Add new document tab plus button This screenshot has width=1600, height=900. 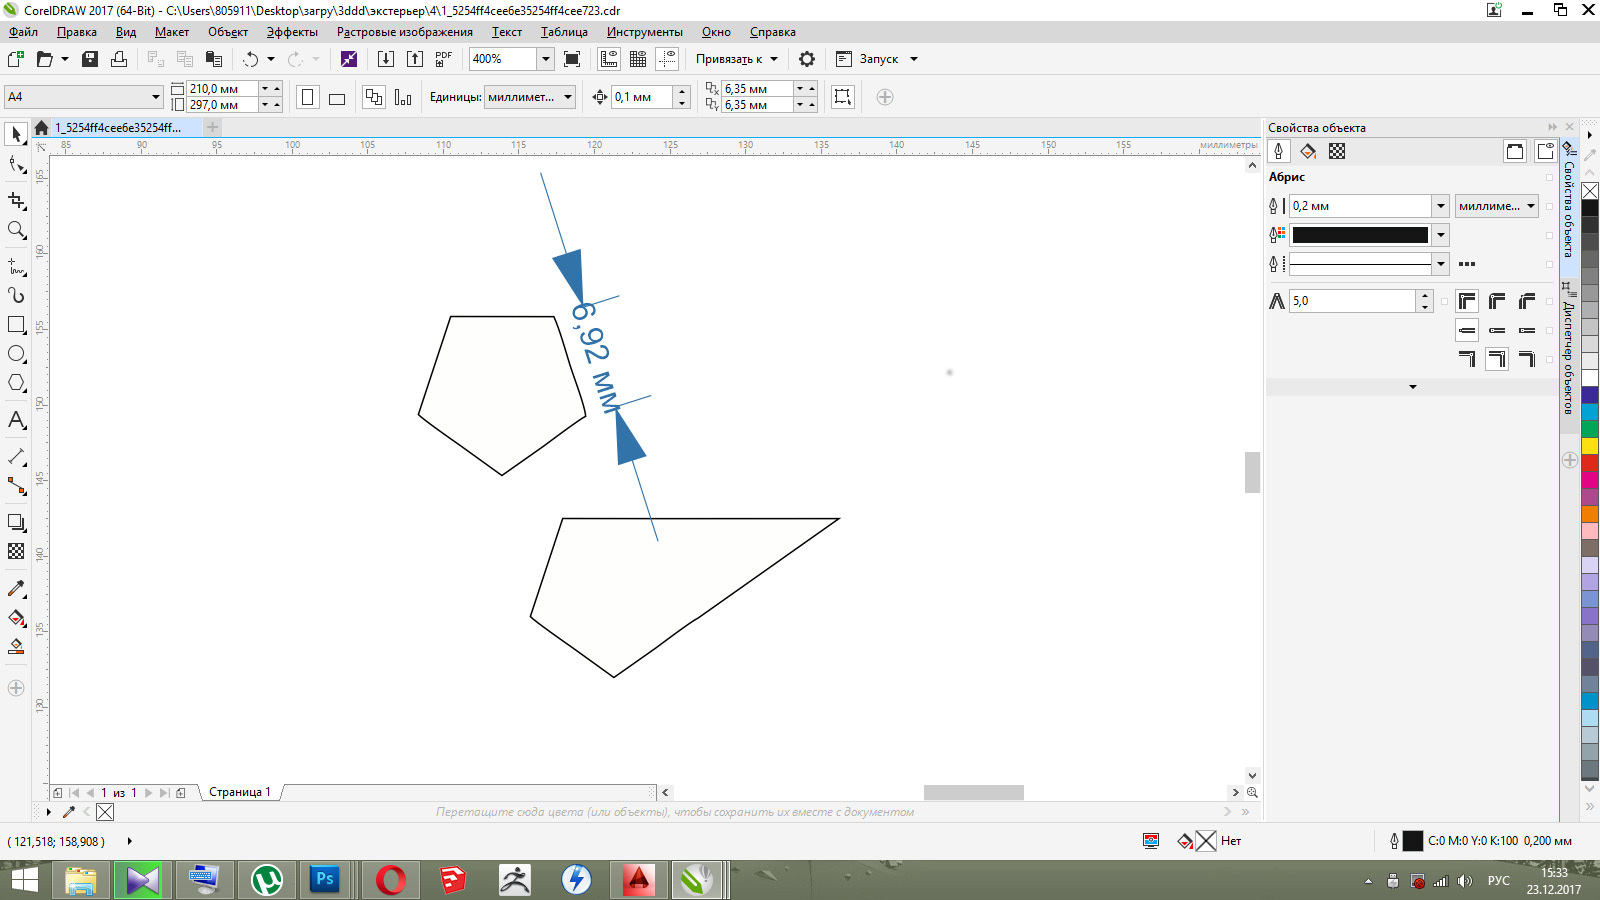click(x=213, y=127)
